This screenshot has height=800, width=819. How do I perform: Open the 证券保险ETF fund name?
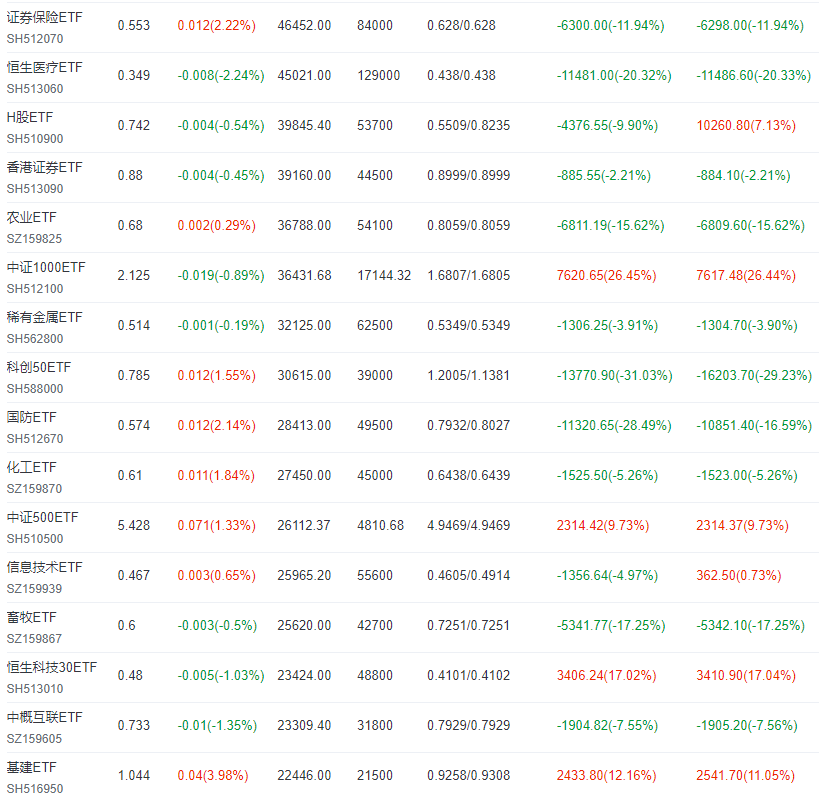[44, 17]
